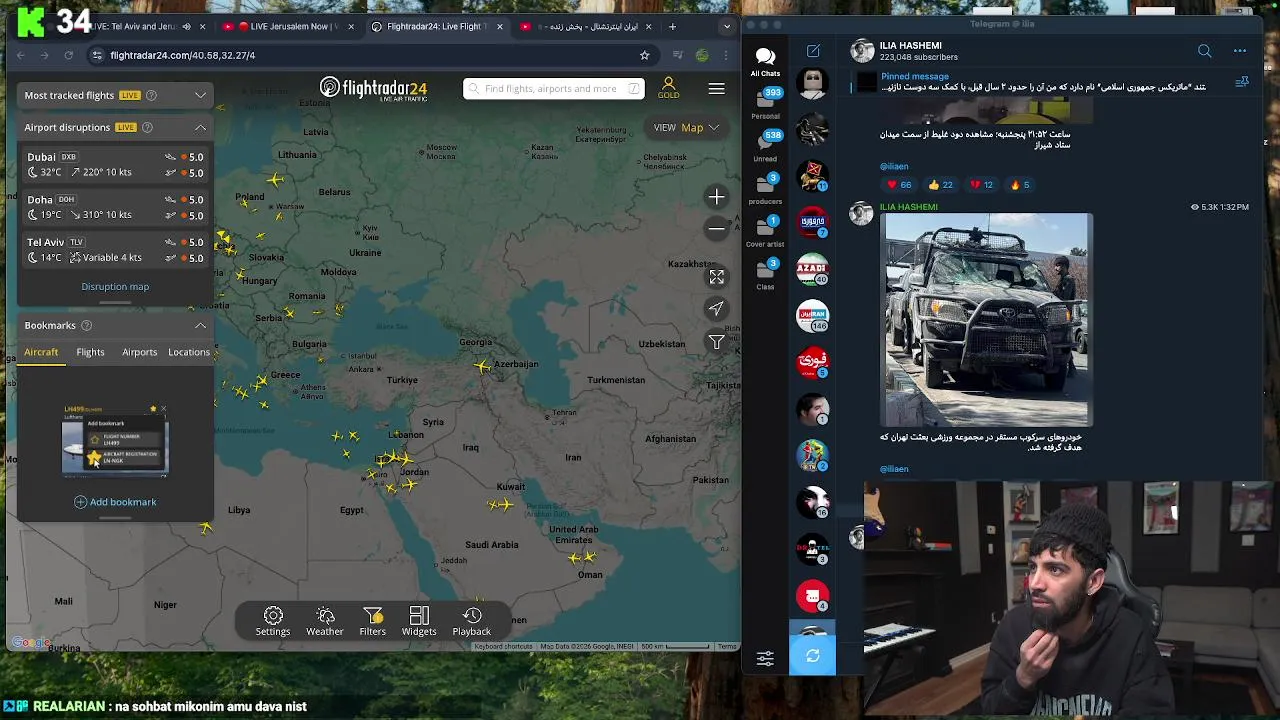This screenshot has width=1280, height=720.
Task: Open the browser tab search dropdown
Action: click(x=726, y=26)
